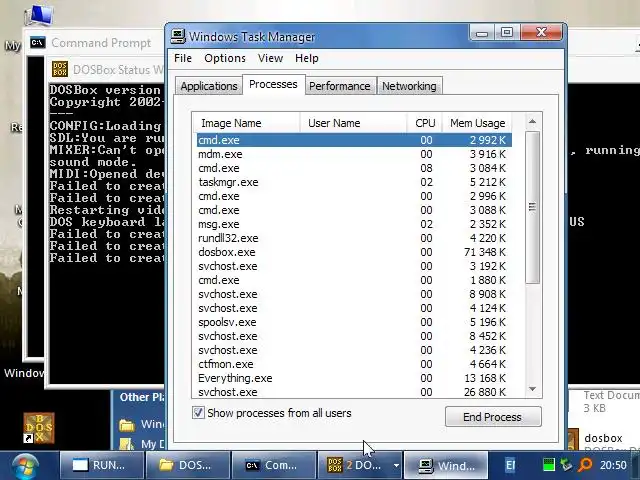Image resolution: width=640 pixels, height=480 pixels.
Task: Select svchost.exe using 8 908 K memory
Action: pyautogui.click(x=354, y=294)
